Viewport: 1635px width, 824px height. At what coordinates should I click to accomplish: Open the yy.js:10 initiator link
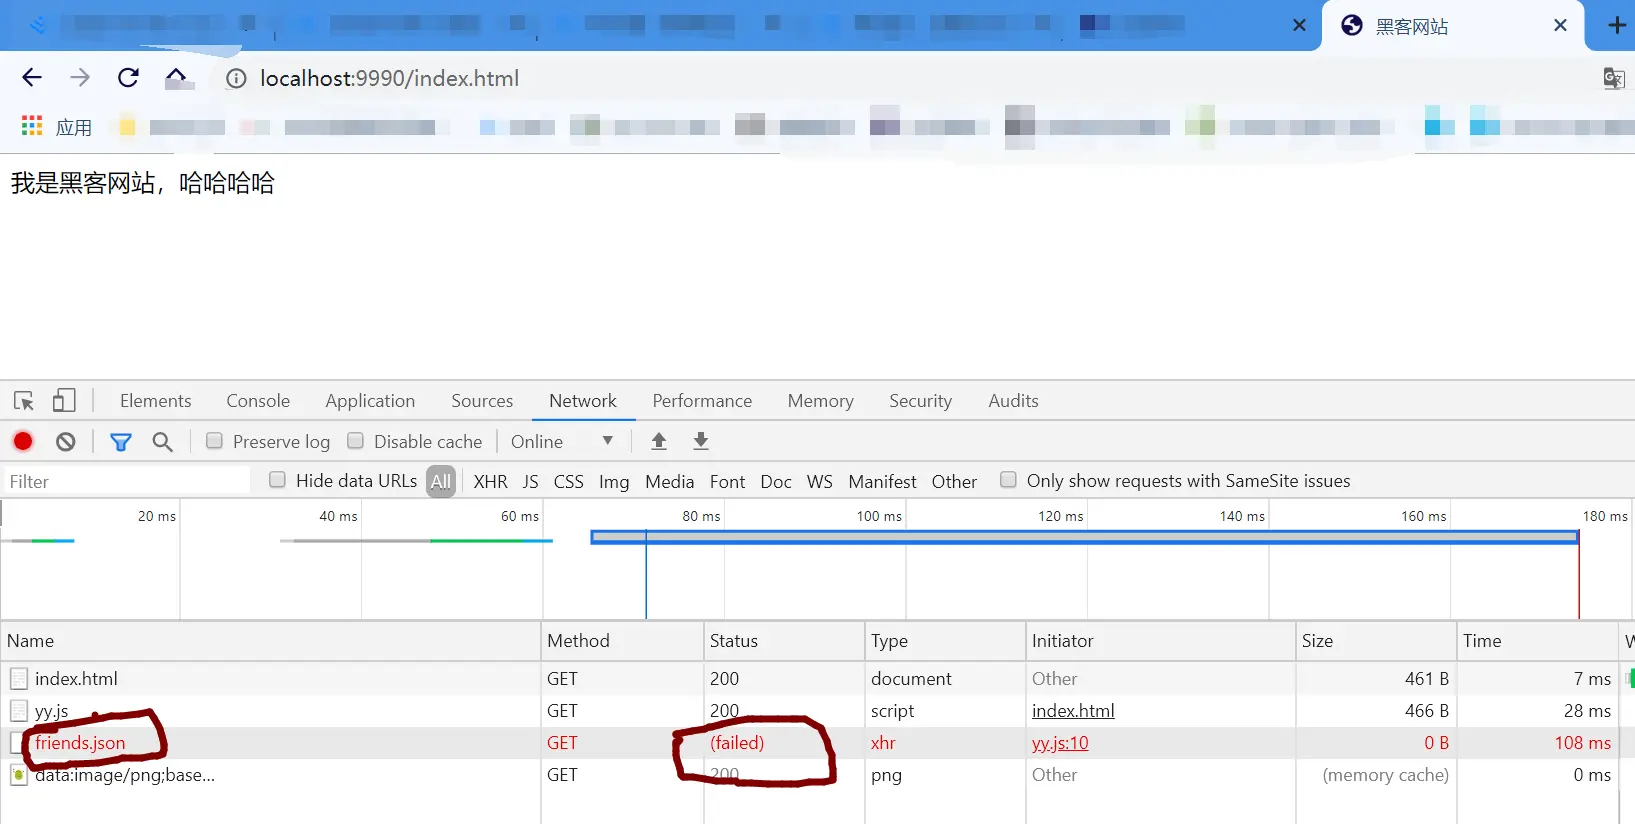click(x=1060, y=743)
